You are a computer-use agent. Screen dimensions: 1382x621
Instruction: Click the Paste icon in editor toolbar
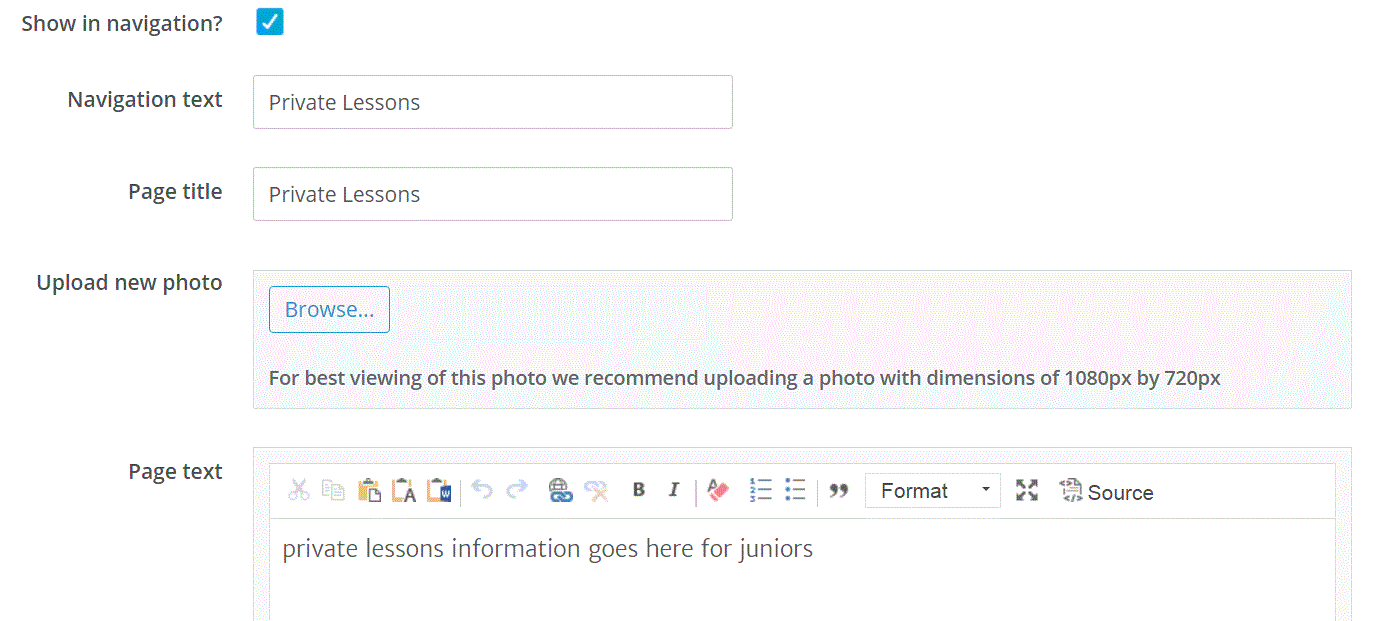tap(369, 491)
